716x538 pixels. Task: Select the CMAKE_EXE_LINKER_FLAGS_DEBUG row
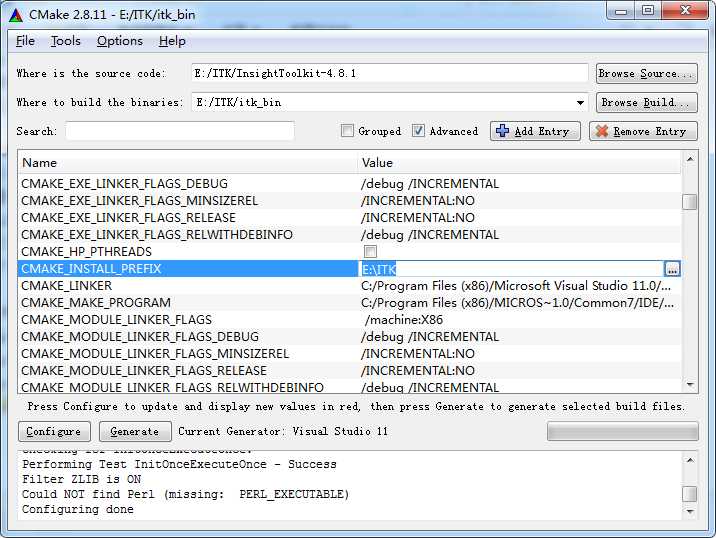(349, 184)
